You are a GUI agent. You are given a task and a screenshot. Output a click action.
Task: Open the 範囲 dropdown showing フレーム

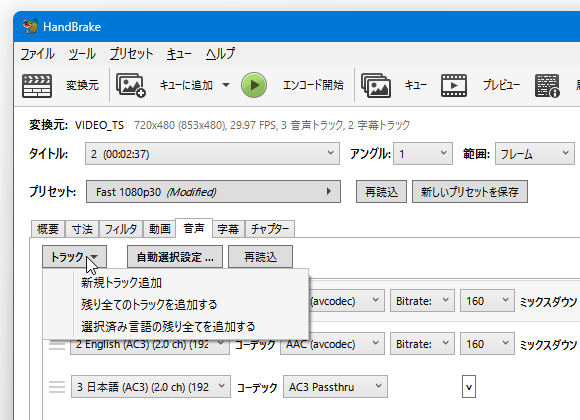click(535, 154)
